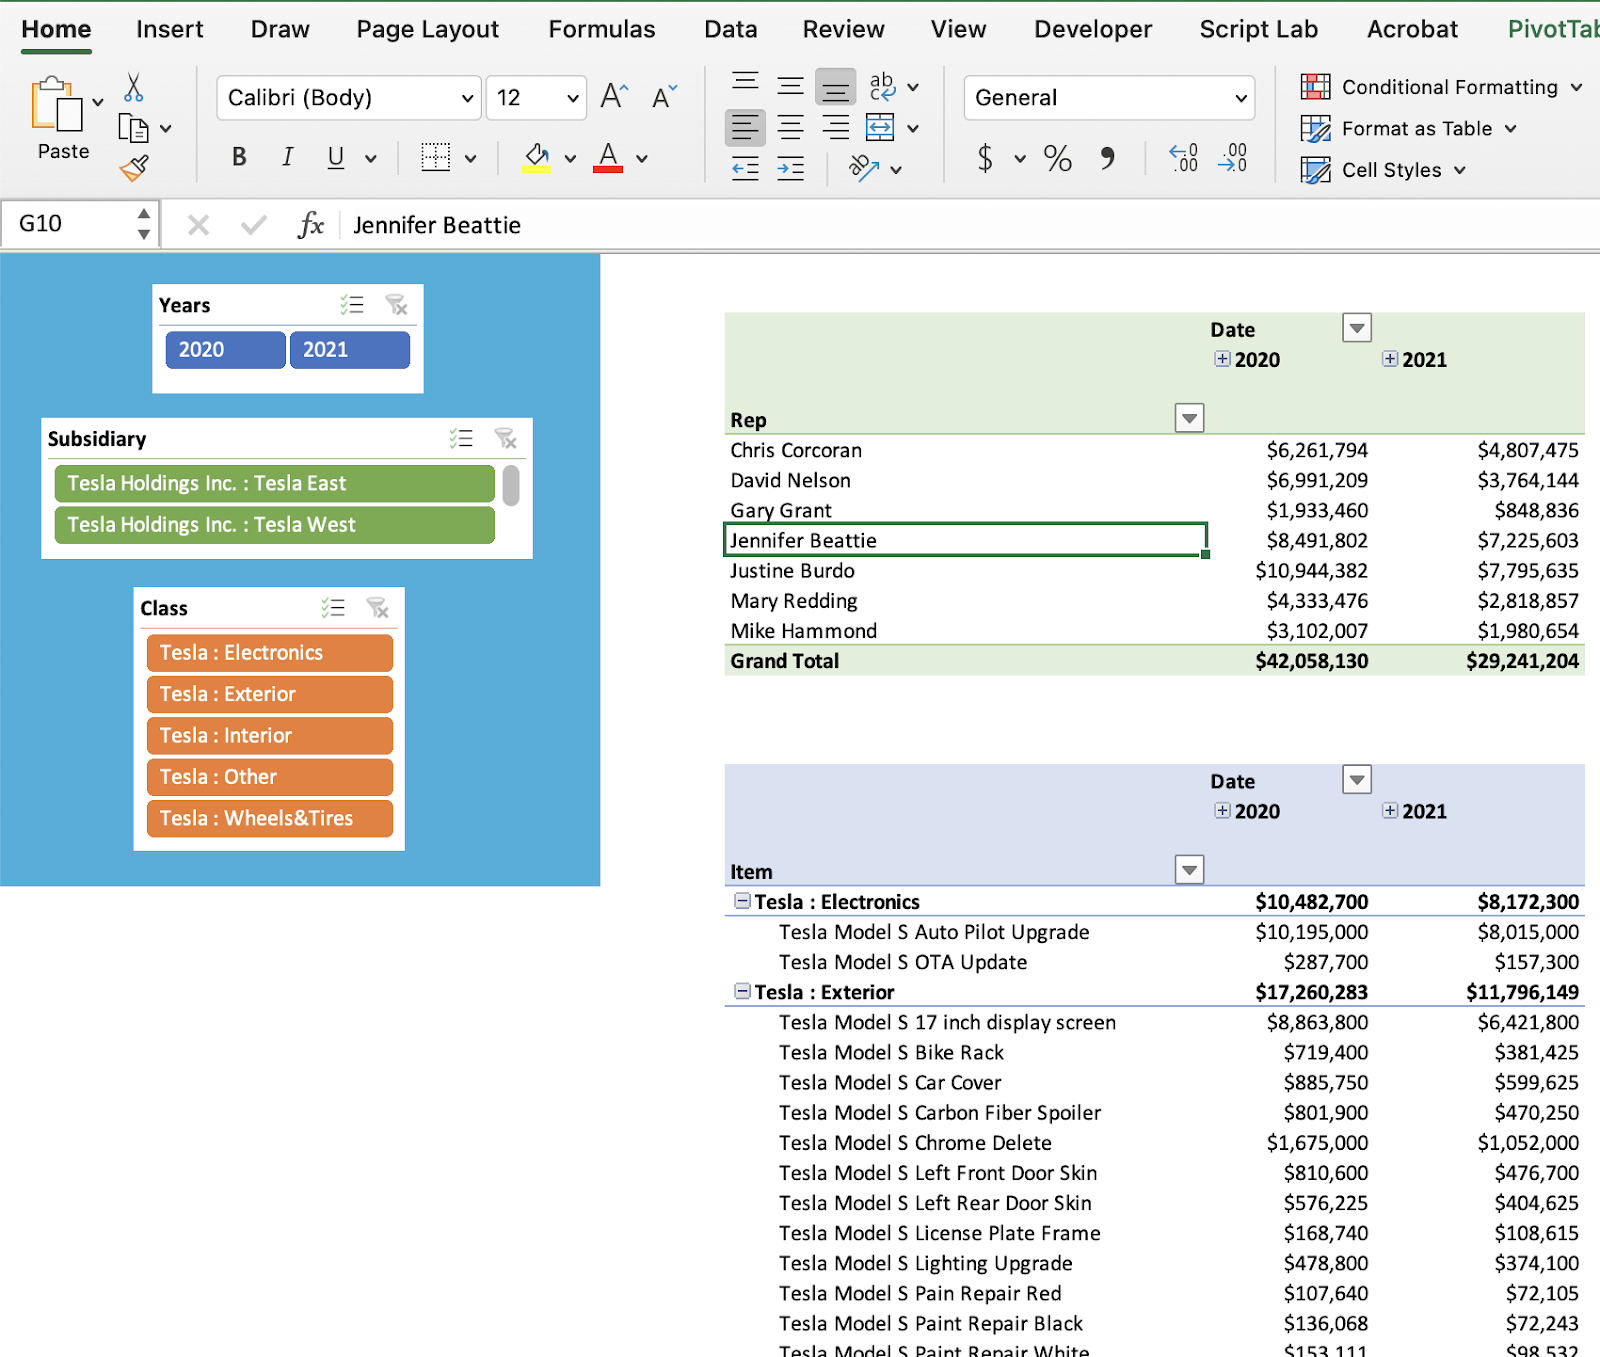Filter by Tesla West subsidiary
This screenshot has width=1600, height=1357.
tap(275, 525)
